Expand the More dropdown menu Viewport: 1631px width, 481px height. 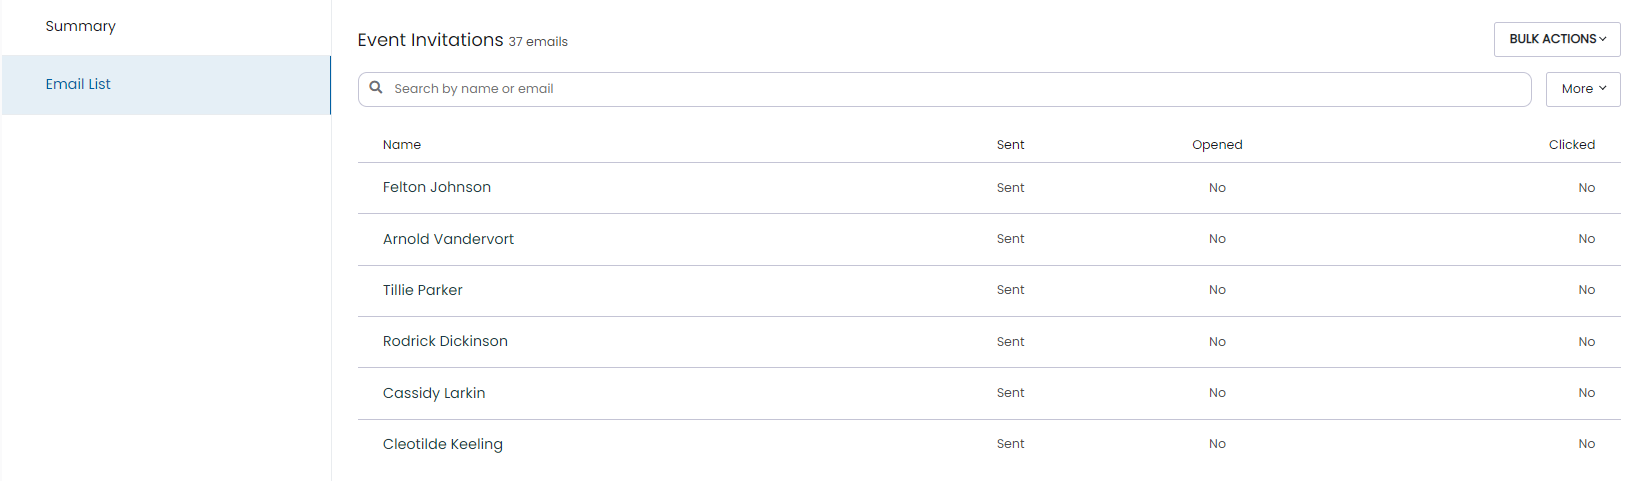coord(1583,89)
